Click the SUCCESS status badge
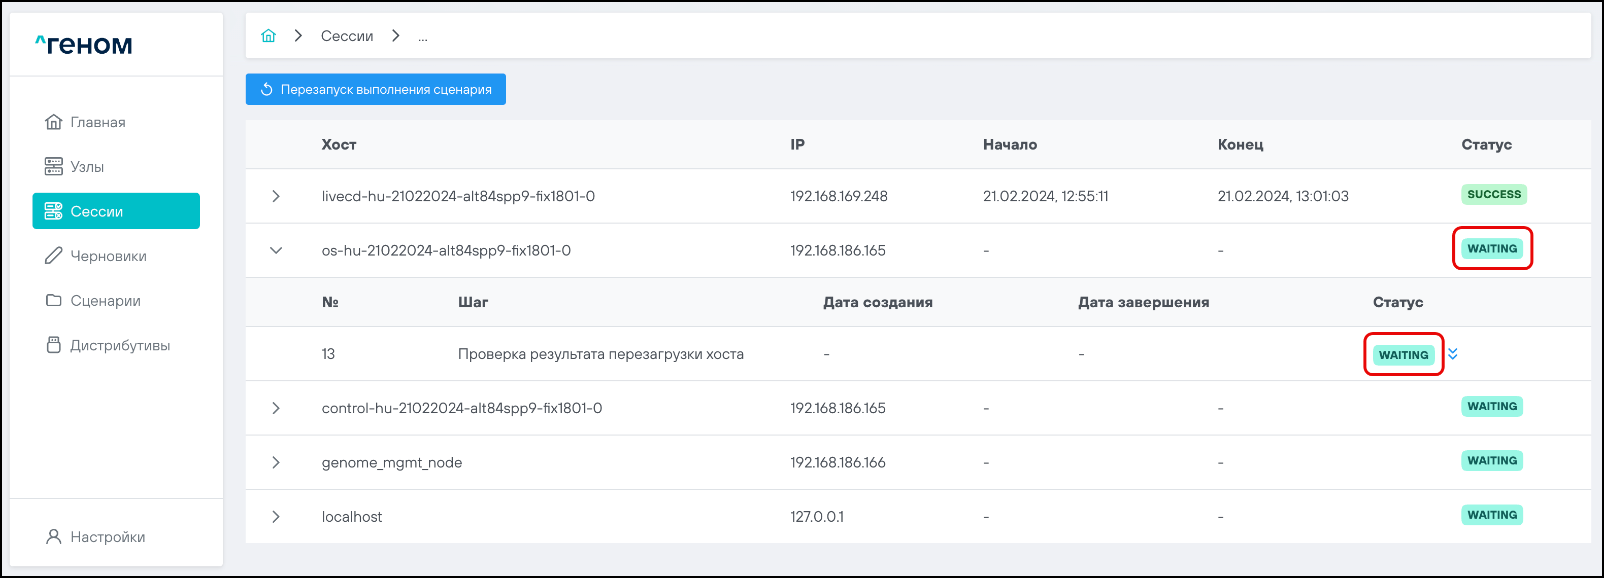 pyautogui.click(x=1493, y=195)
